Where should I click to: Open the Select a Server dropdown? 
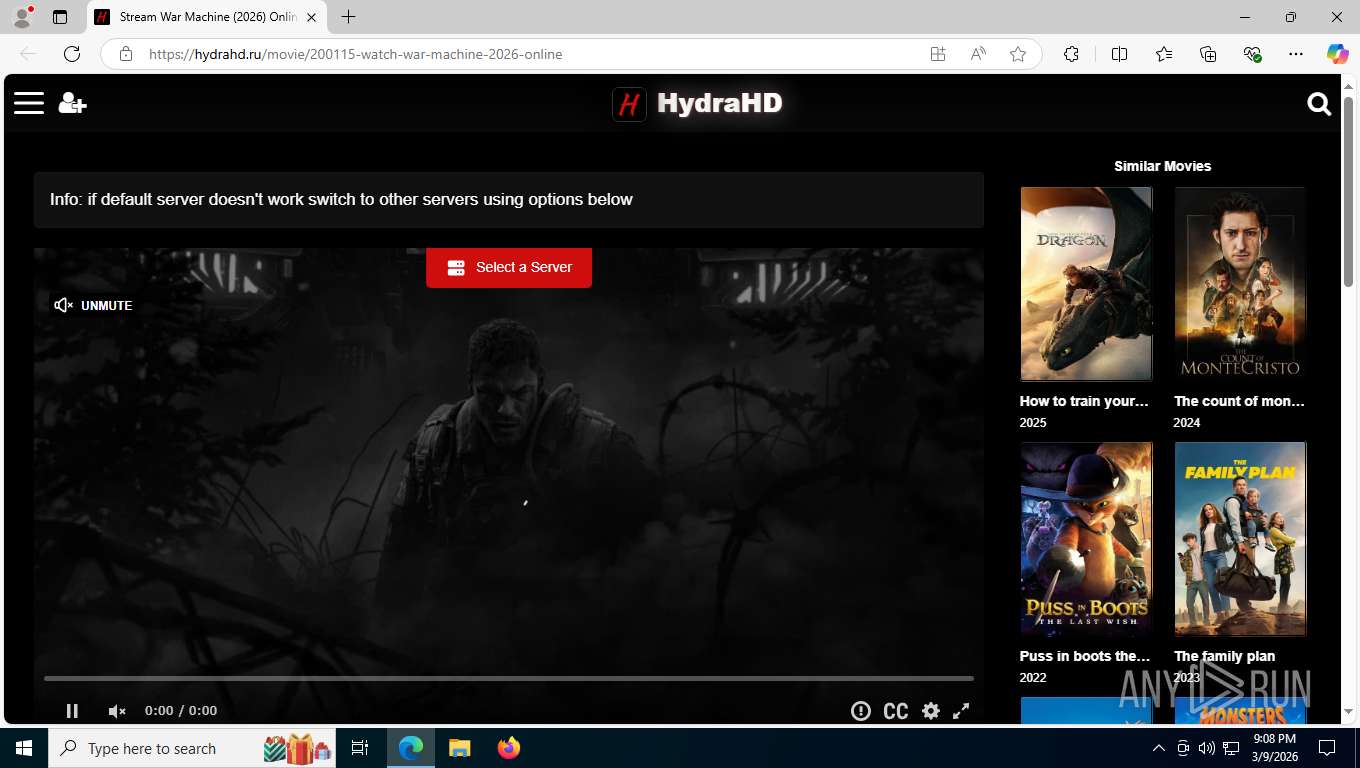[x=509, y=267]
